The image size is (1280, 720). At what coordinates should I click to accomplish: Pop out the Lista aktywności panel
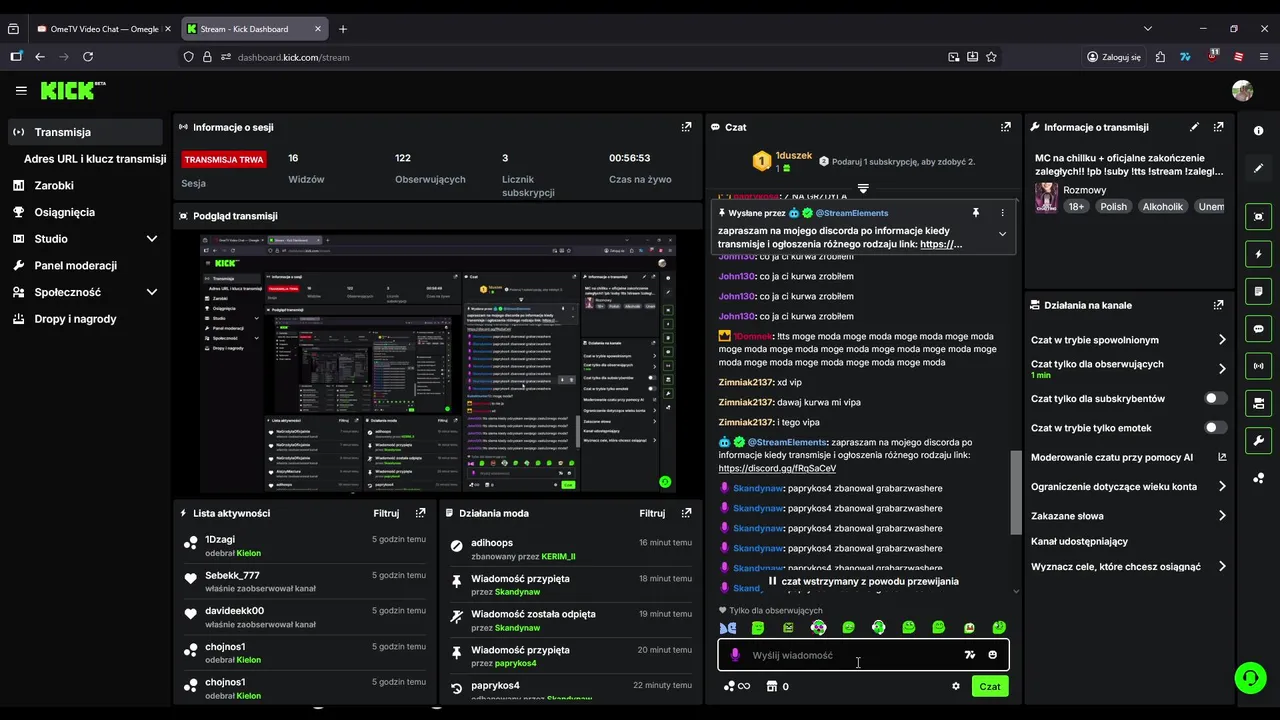point(420,513)
